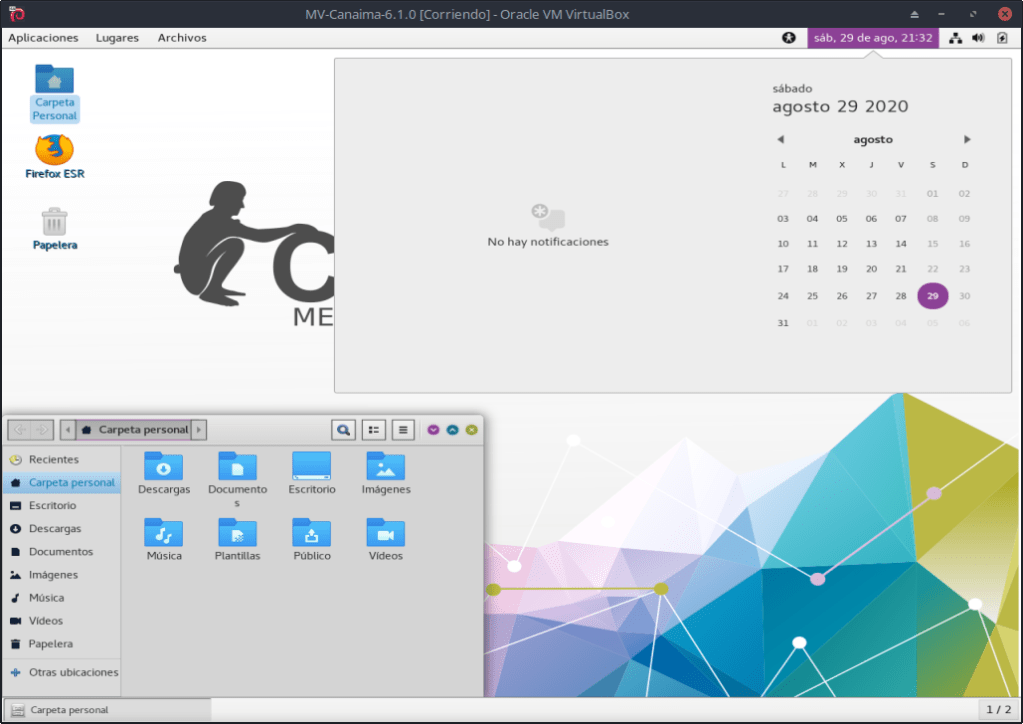This screenshot has width=1023, height=724.
Task: Open the file manager hamburger menu
Action: point(402,430)
